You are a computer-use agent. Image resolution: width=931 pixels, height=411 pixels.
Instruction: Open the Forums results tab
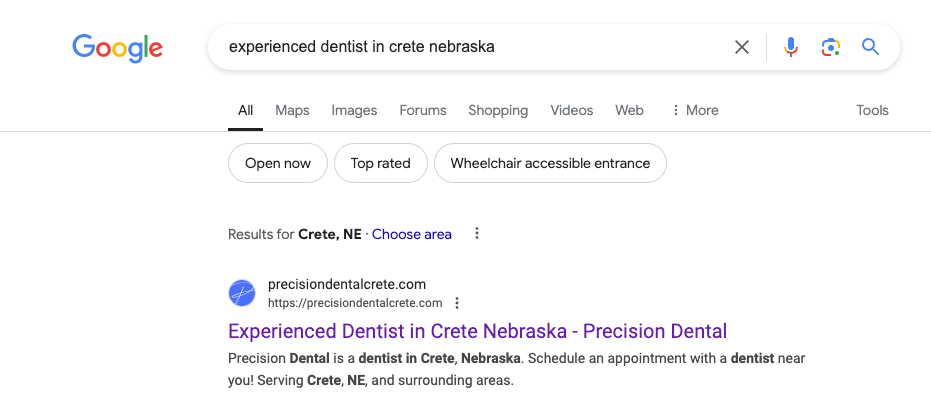click(x=423, y=110)
